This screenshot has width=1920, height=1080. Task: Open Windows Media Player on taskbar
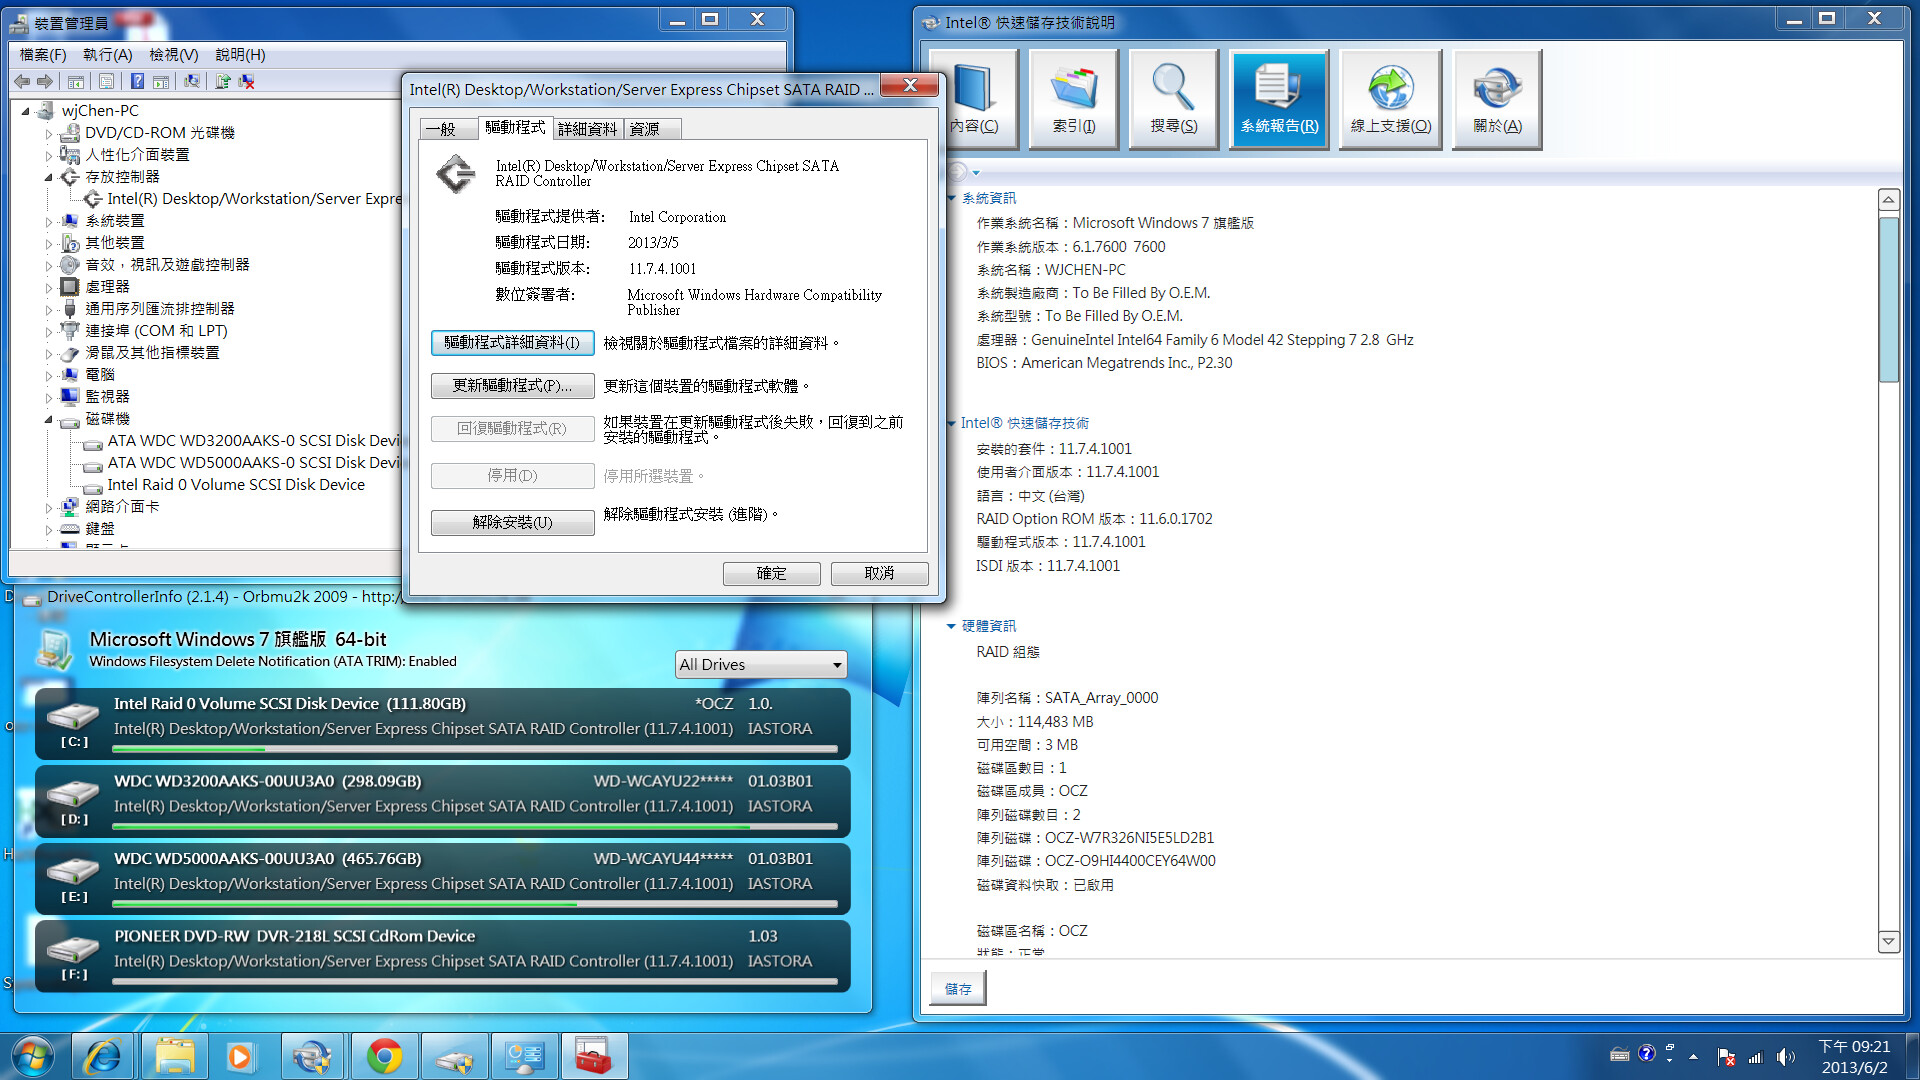coord(240,1056)
